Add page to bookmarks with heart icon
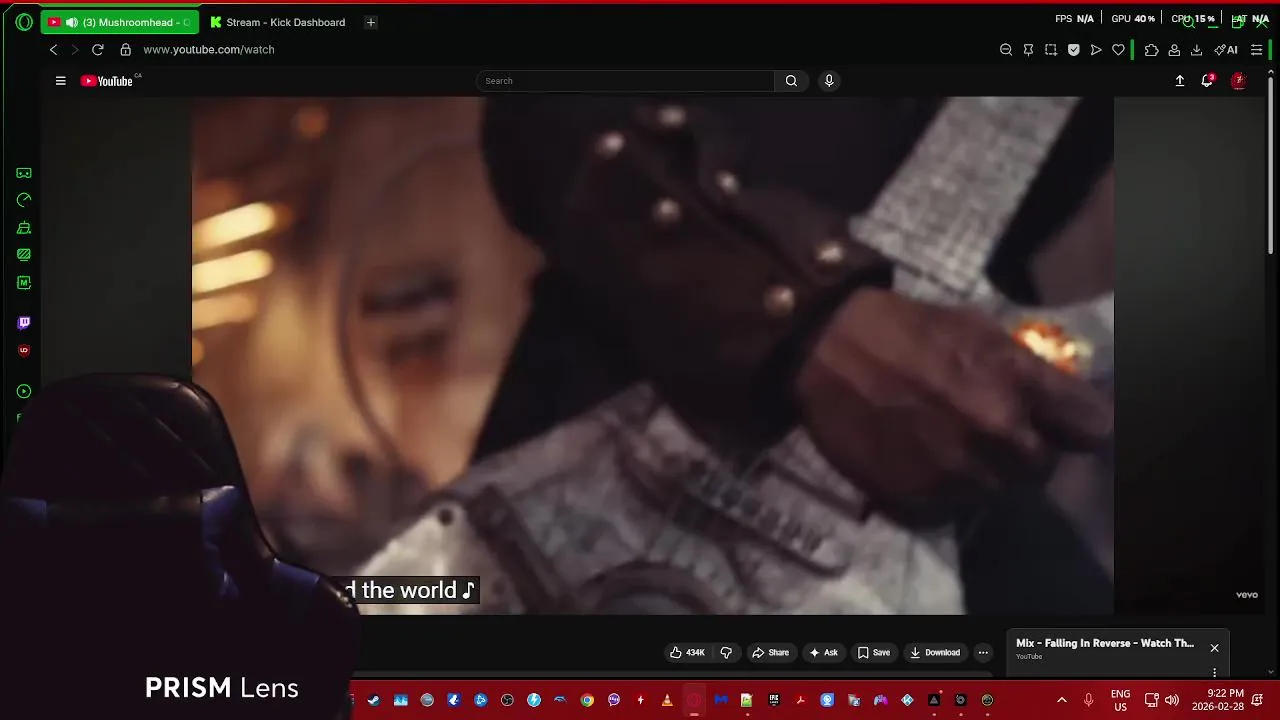Viewport: 1280px width, 720px height. tap(1119, 50)
